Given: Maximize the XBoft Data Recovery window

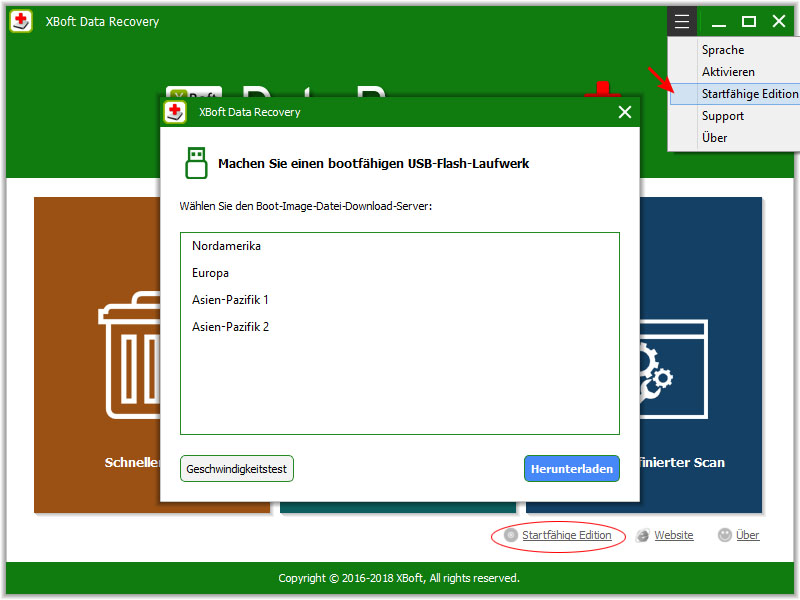Looking at the screenshot, I should 748,21.
